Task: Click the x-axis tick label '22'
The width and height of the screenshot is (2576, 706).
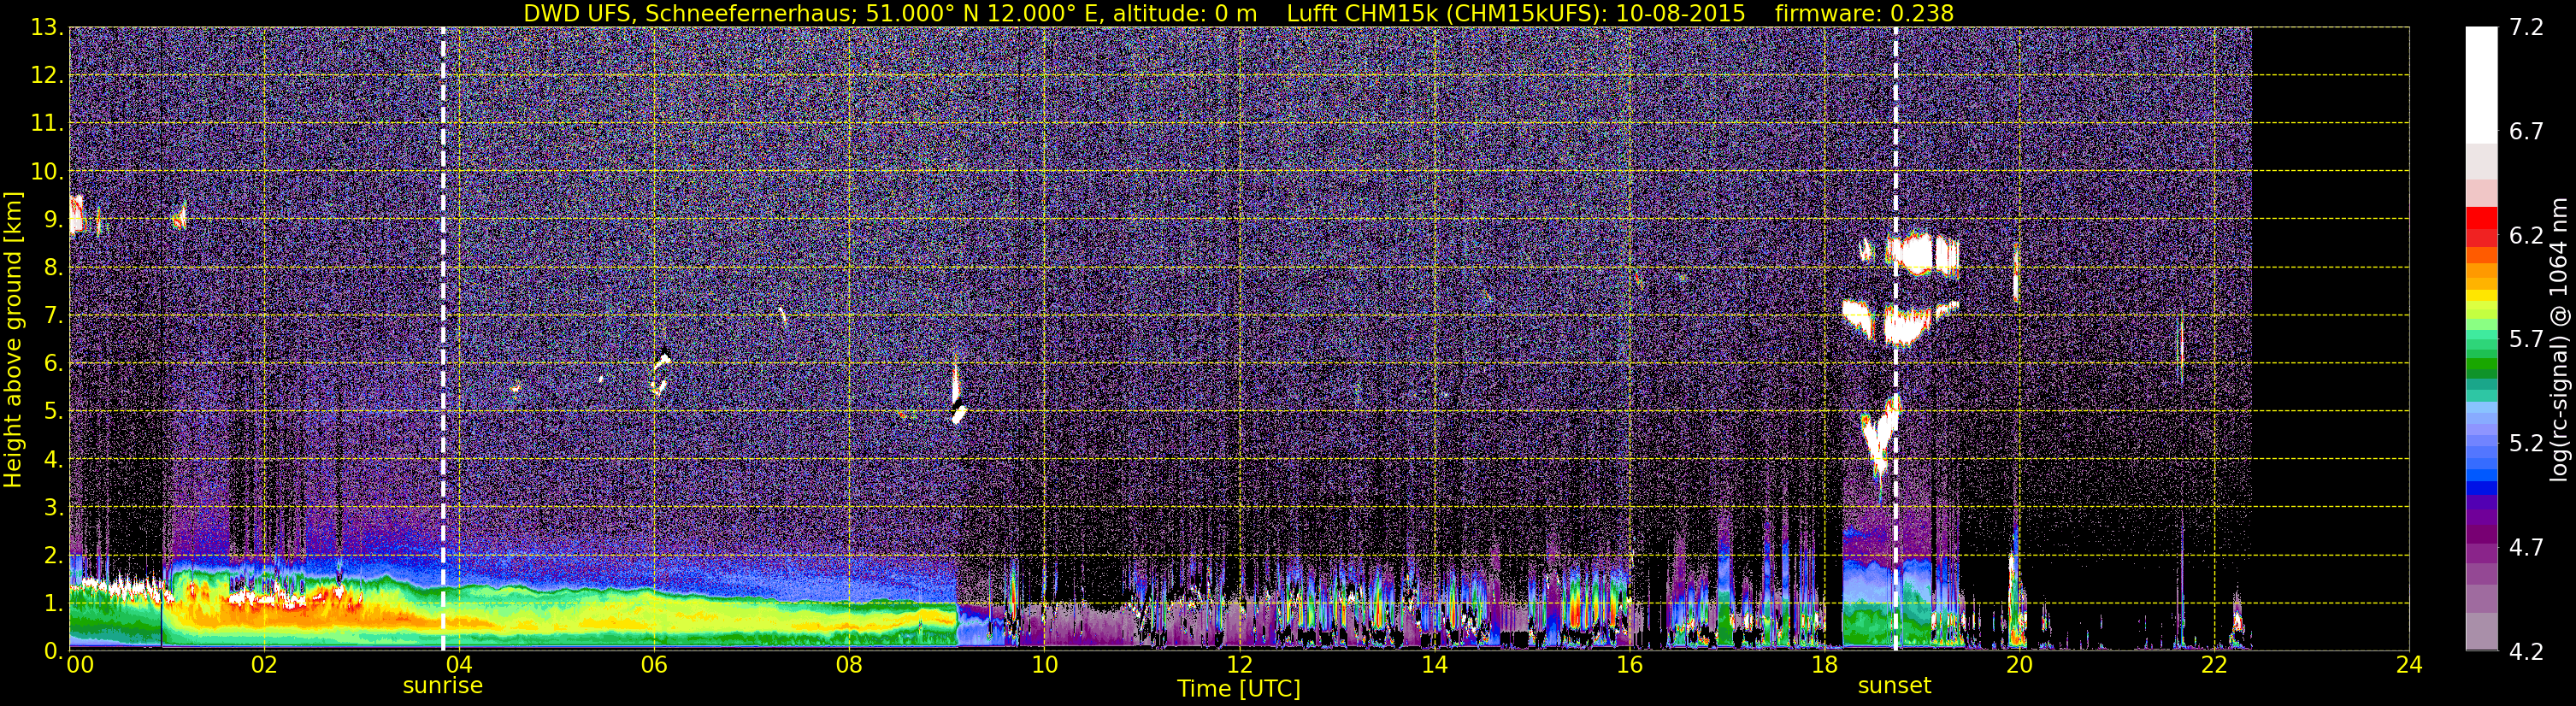Action: [x=2214, y=664]
